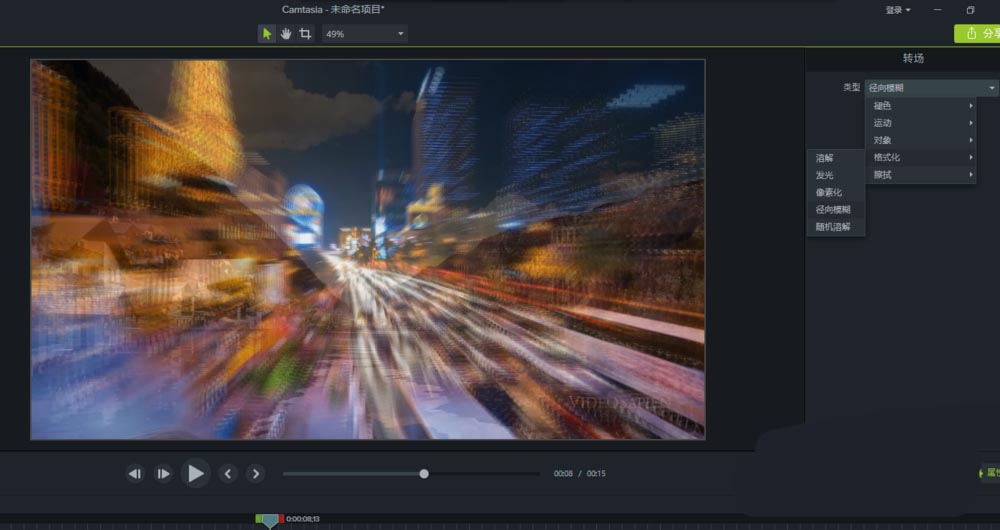Click the 00:15 total duration text
Screen dimensions: 1000x530
(x=596, y=474)
